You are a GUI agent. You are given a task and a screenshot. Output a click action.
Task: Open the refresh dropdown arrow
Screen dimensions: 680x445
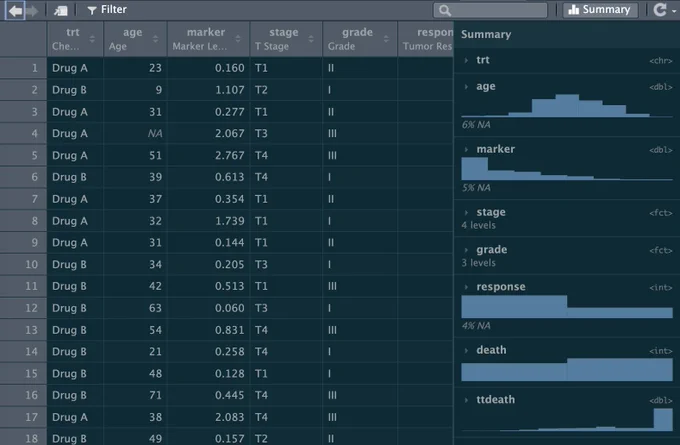tap(674, 11)
